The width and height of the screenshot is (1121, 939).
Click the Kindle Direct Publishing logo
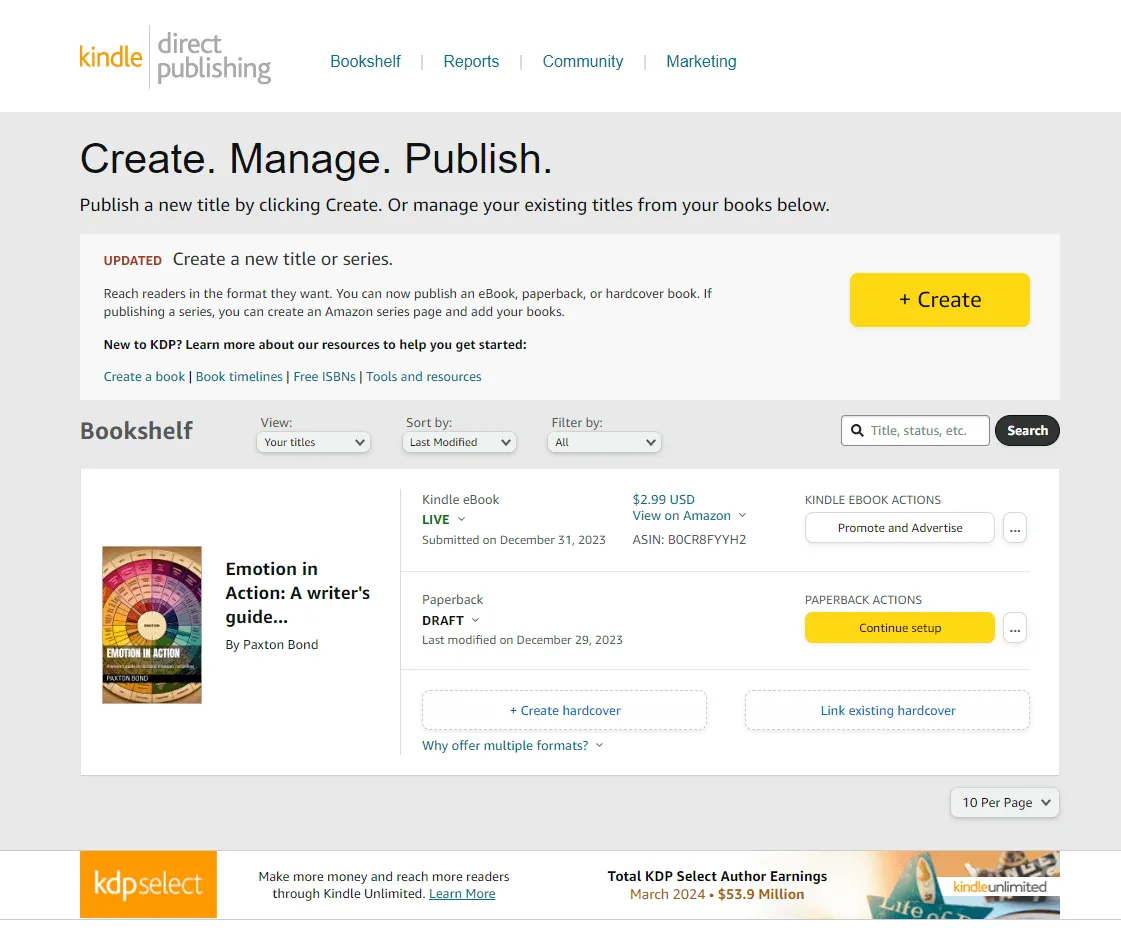[x=175, y=57]
